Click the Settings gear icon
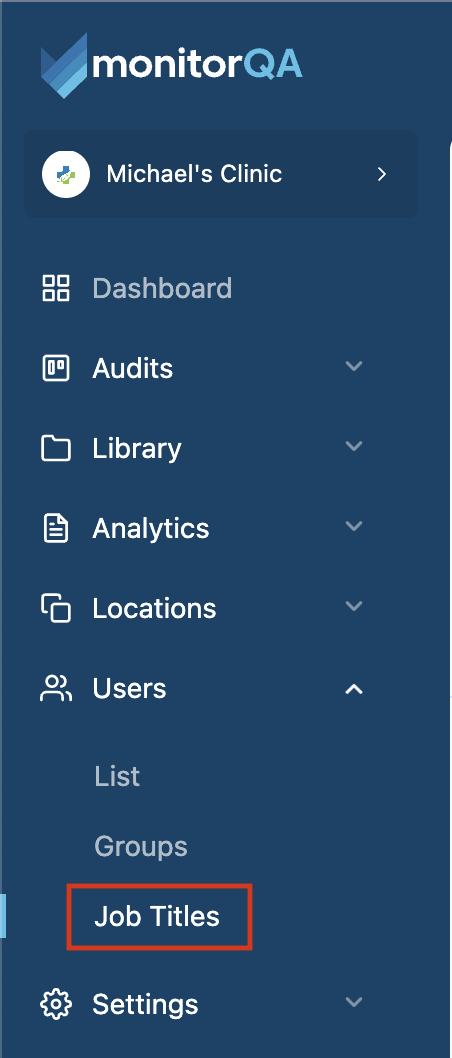The width and height of the screenshot is (452, 1058). click(x=56, y=1004)
